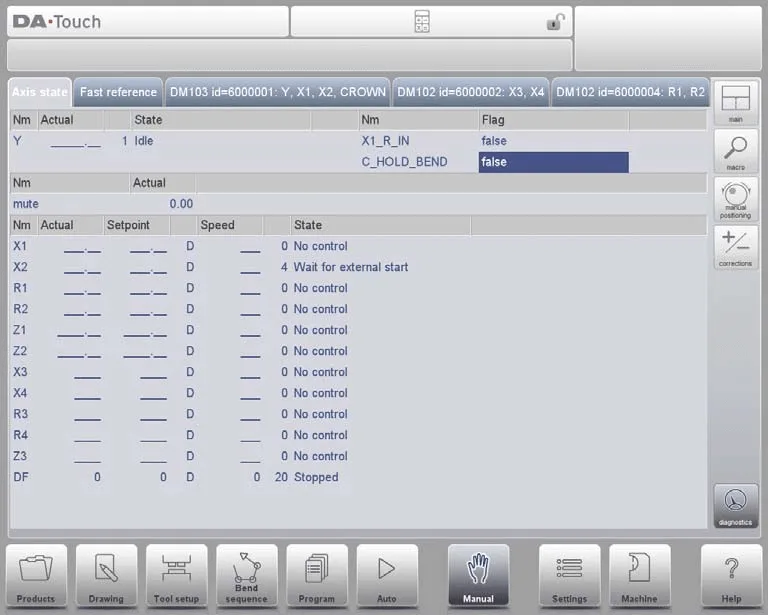Viewport: 768px width, 615px height.
Task: Click the DF speed value 0
Action: click(x=257, y=477)
